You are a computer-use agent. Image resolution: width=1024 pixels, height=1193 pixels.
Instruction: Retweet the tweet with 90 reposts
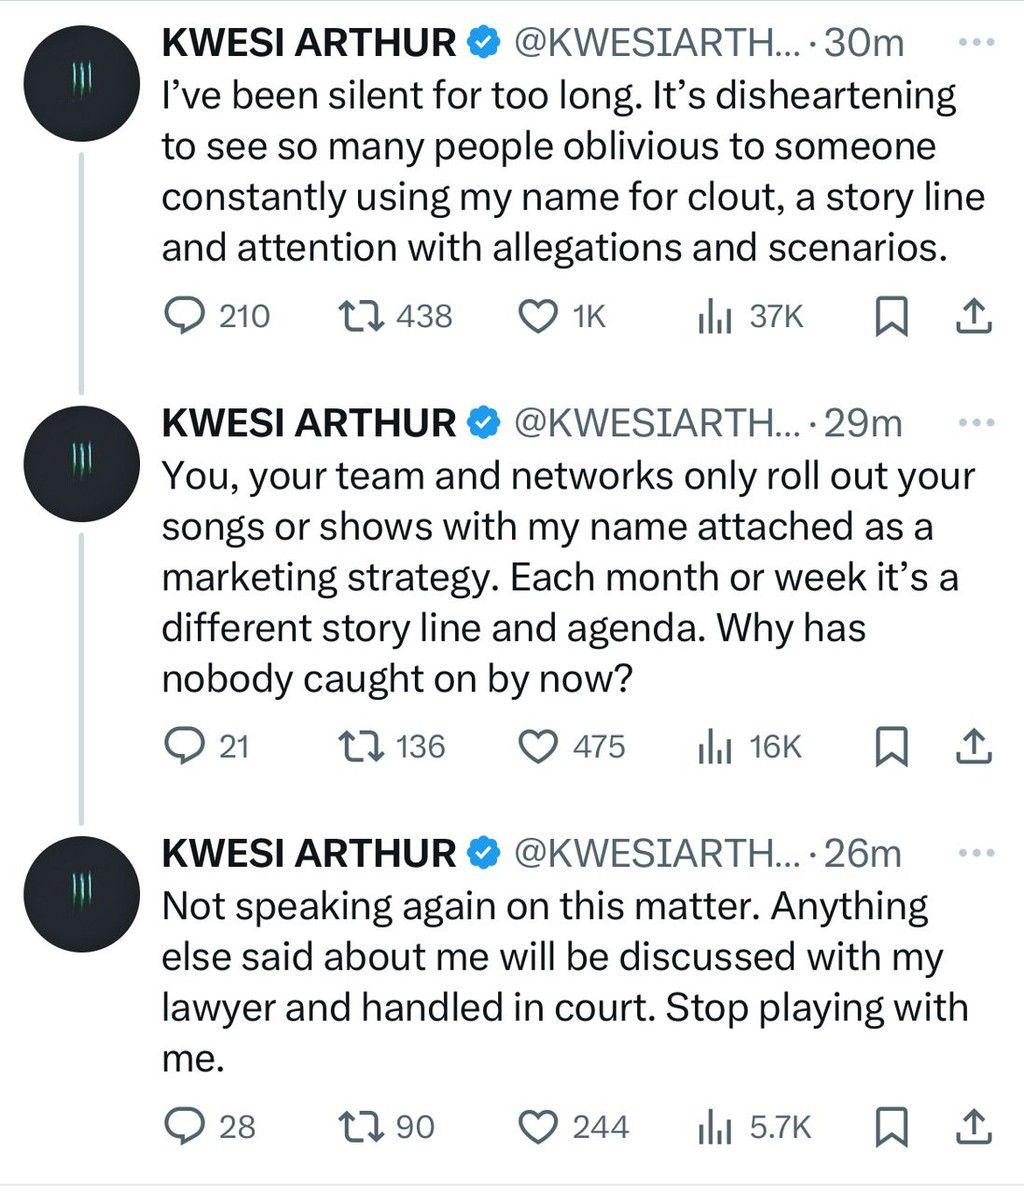pyautogui.click(x=361, y=1127)
